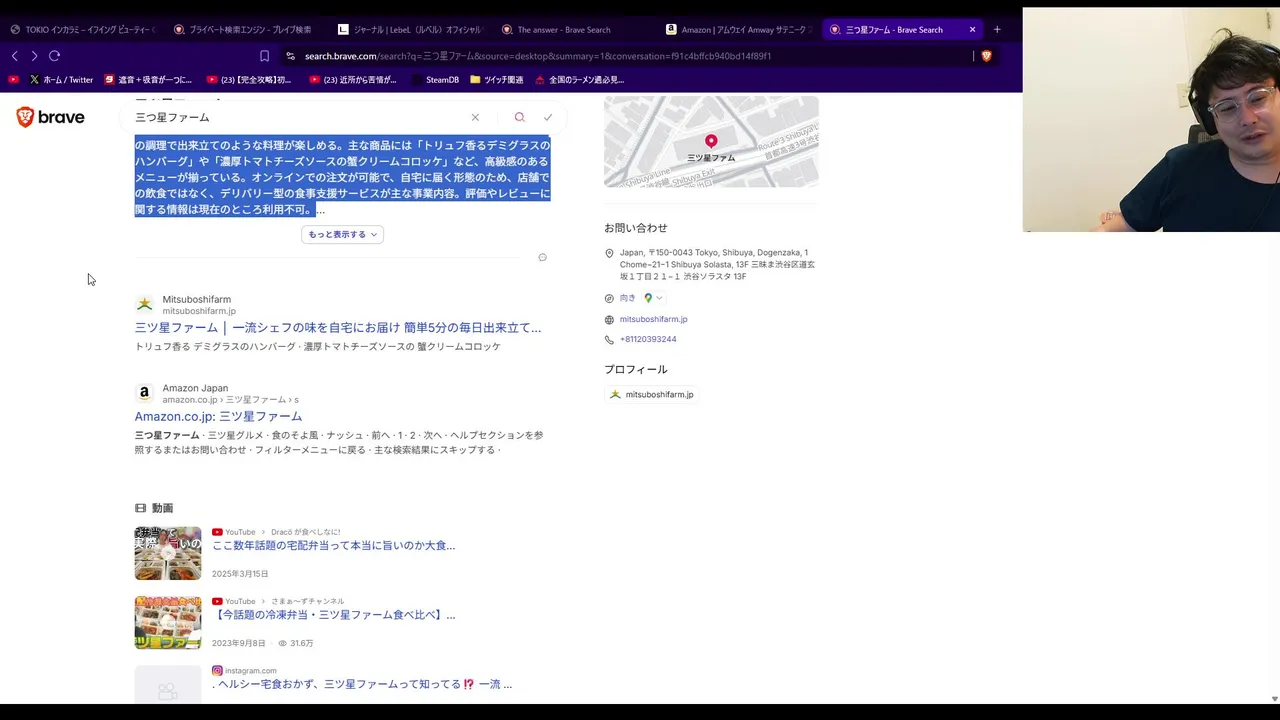Open the mitsuboshifarm.jp website link in the info panel
The image size is (1280, 720).
653,320
